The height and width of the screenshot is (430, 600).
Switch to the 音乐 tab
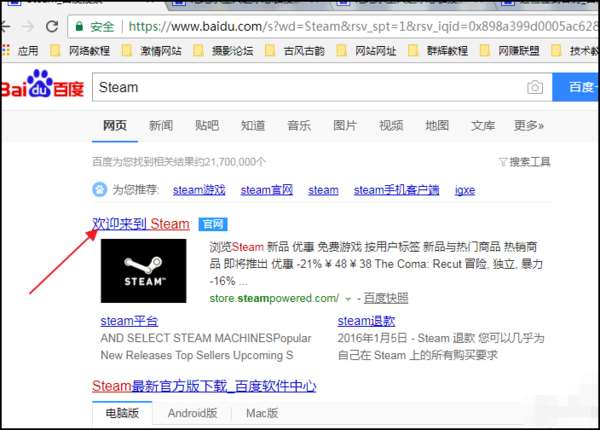(299, 125)
